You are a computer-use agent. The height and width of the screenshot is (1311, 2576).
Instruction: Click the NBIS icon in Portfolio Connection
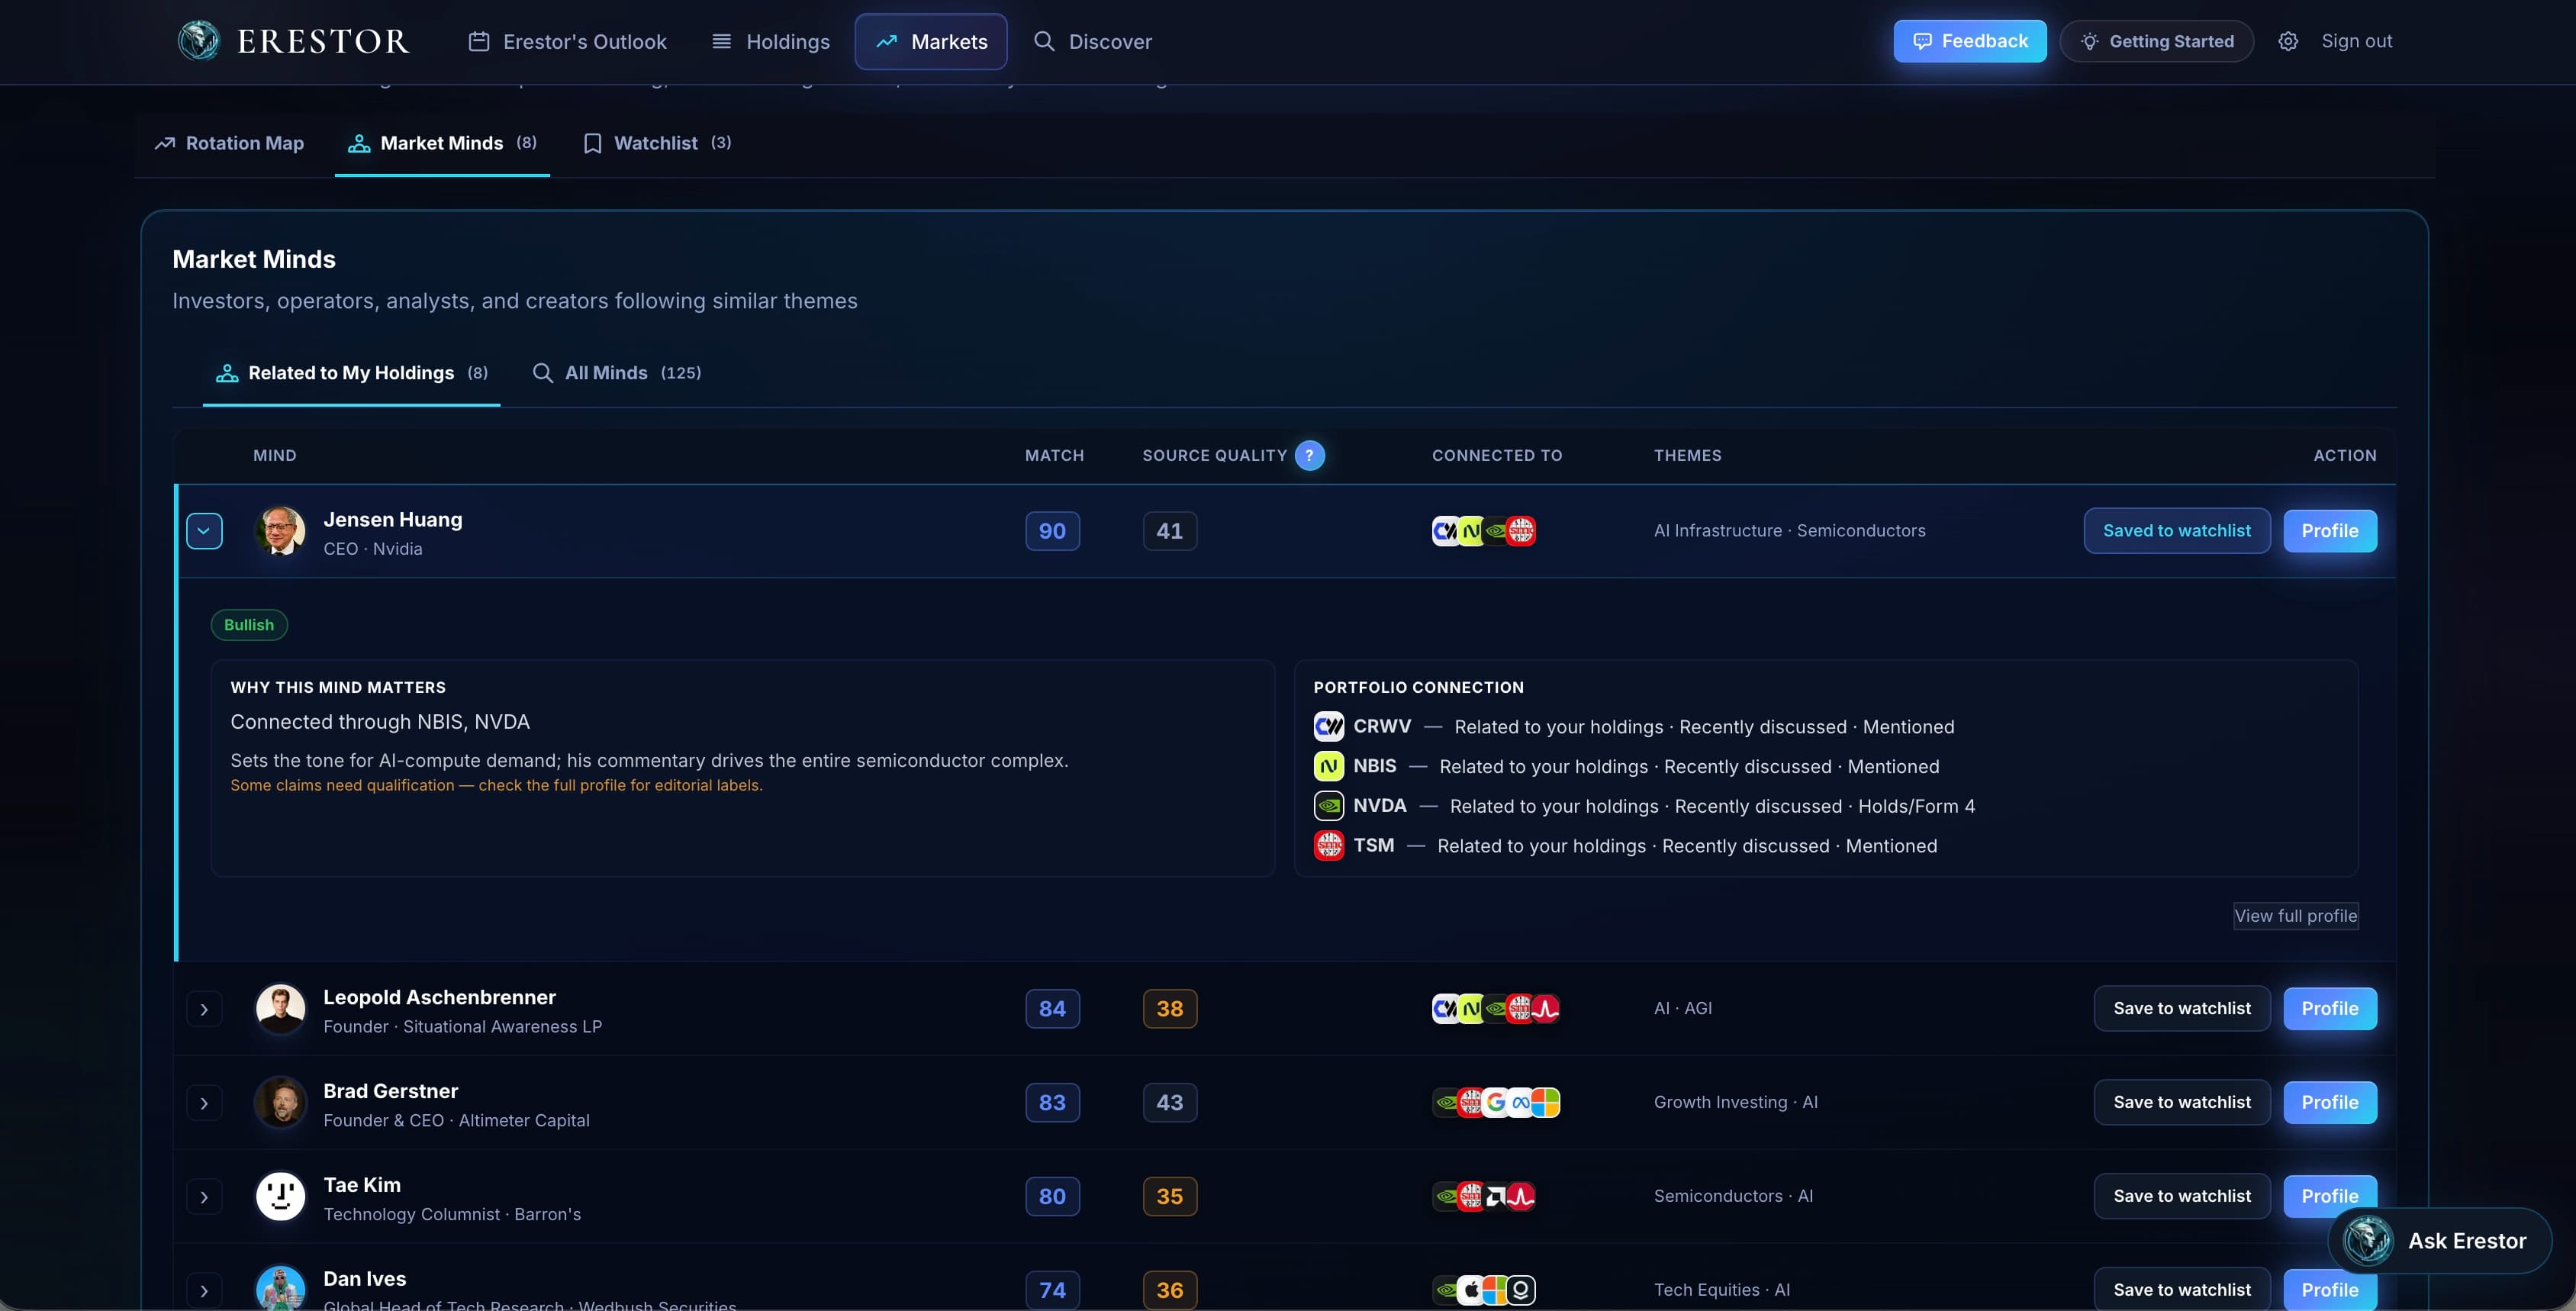click(x=1328, y=766)
